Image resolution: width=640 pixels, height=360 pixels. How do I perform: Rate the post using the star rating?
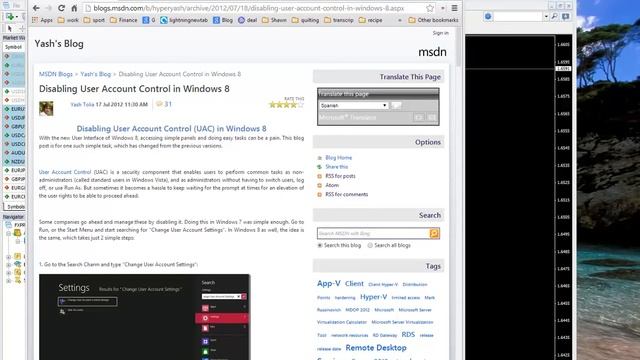(286, 105)
